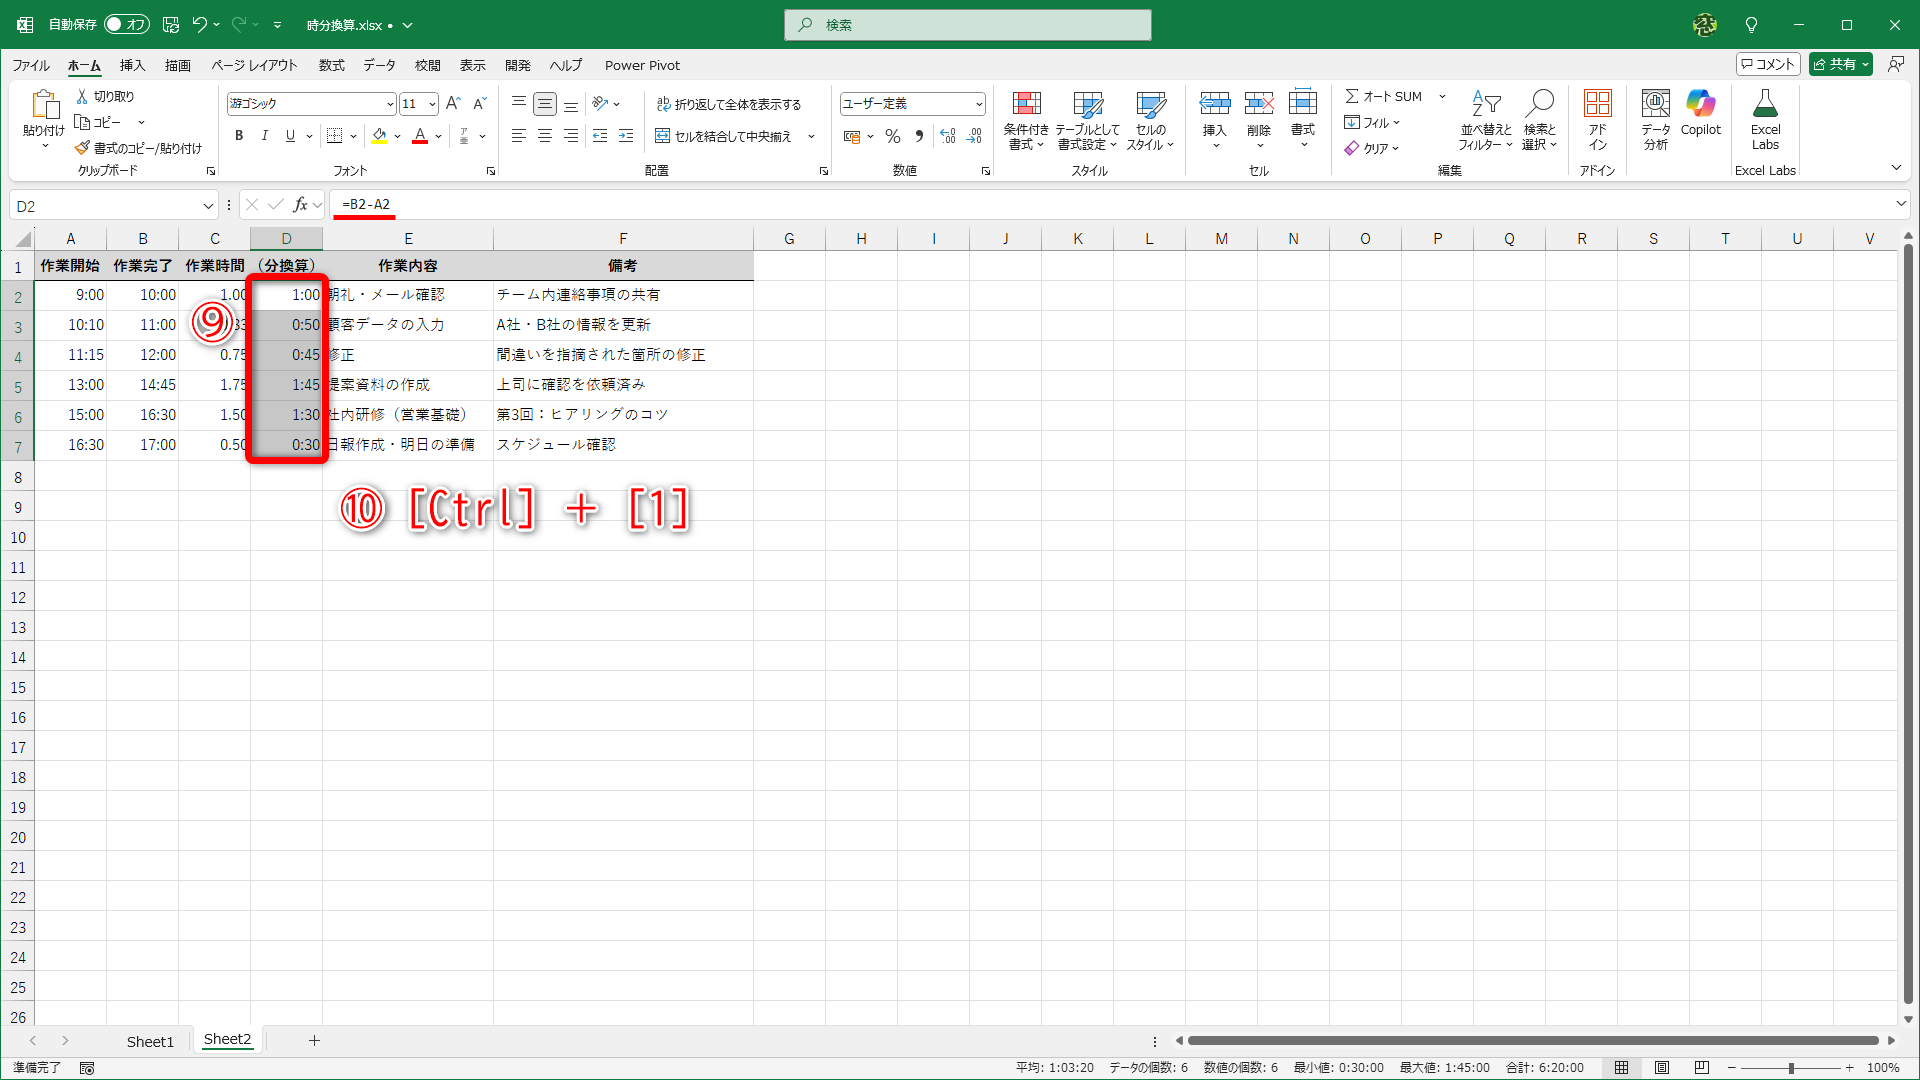Select the Sheet1 tab
The height and width of the screenshot is (1080, 1920).
[150, 1041]
